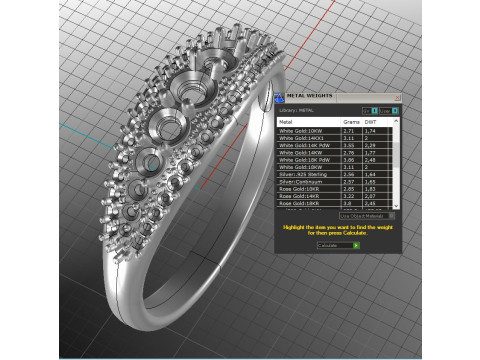Click the 1,74 DWT value cell
Viewport: 480px width, 360px height.
coord(375,131)
